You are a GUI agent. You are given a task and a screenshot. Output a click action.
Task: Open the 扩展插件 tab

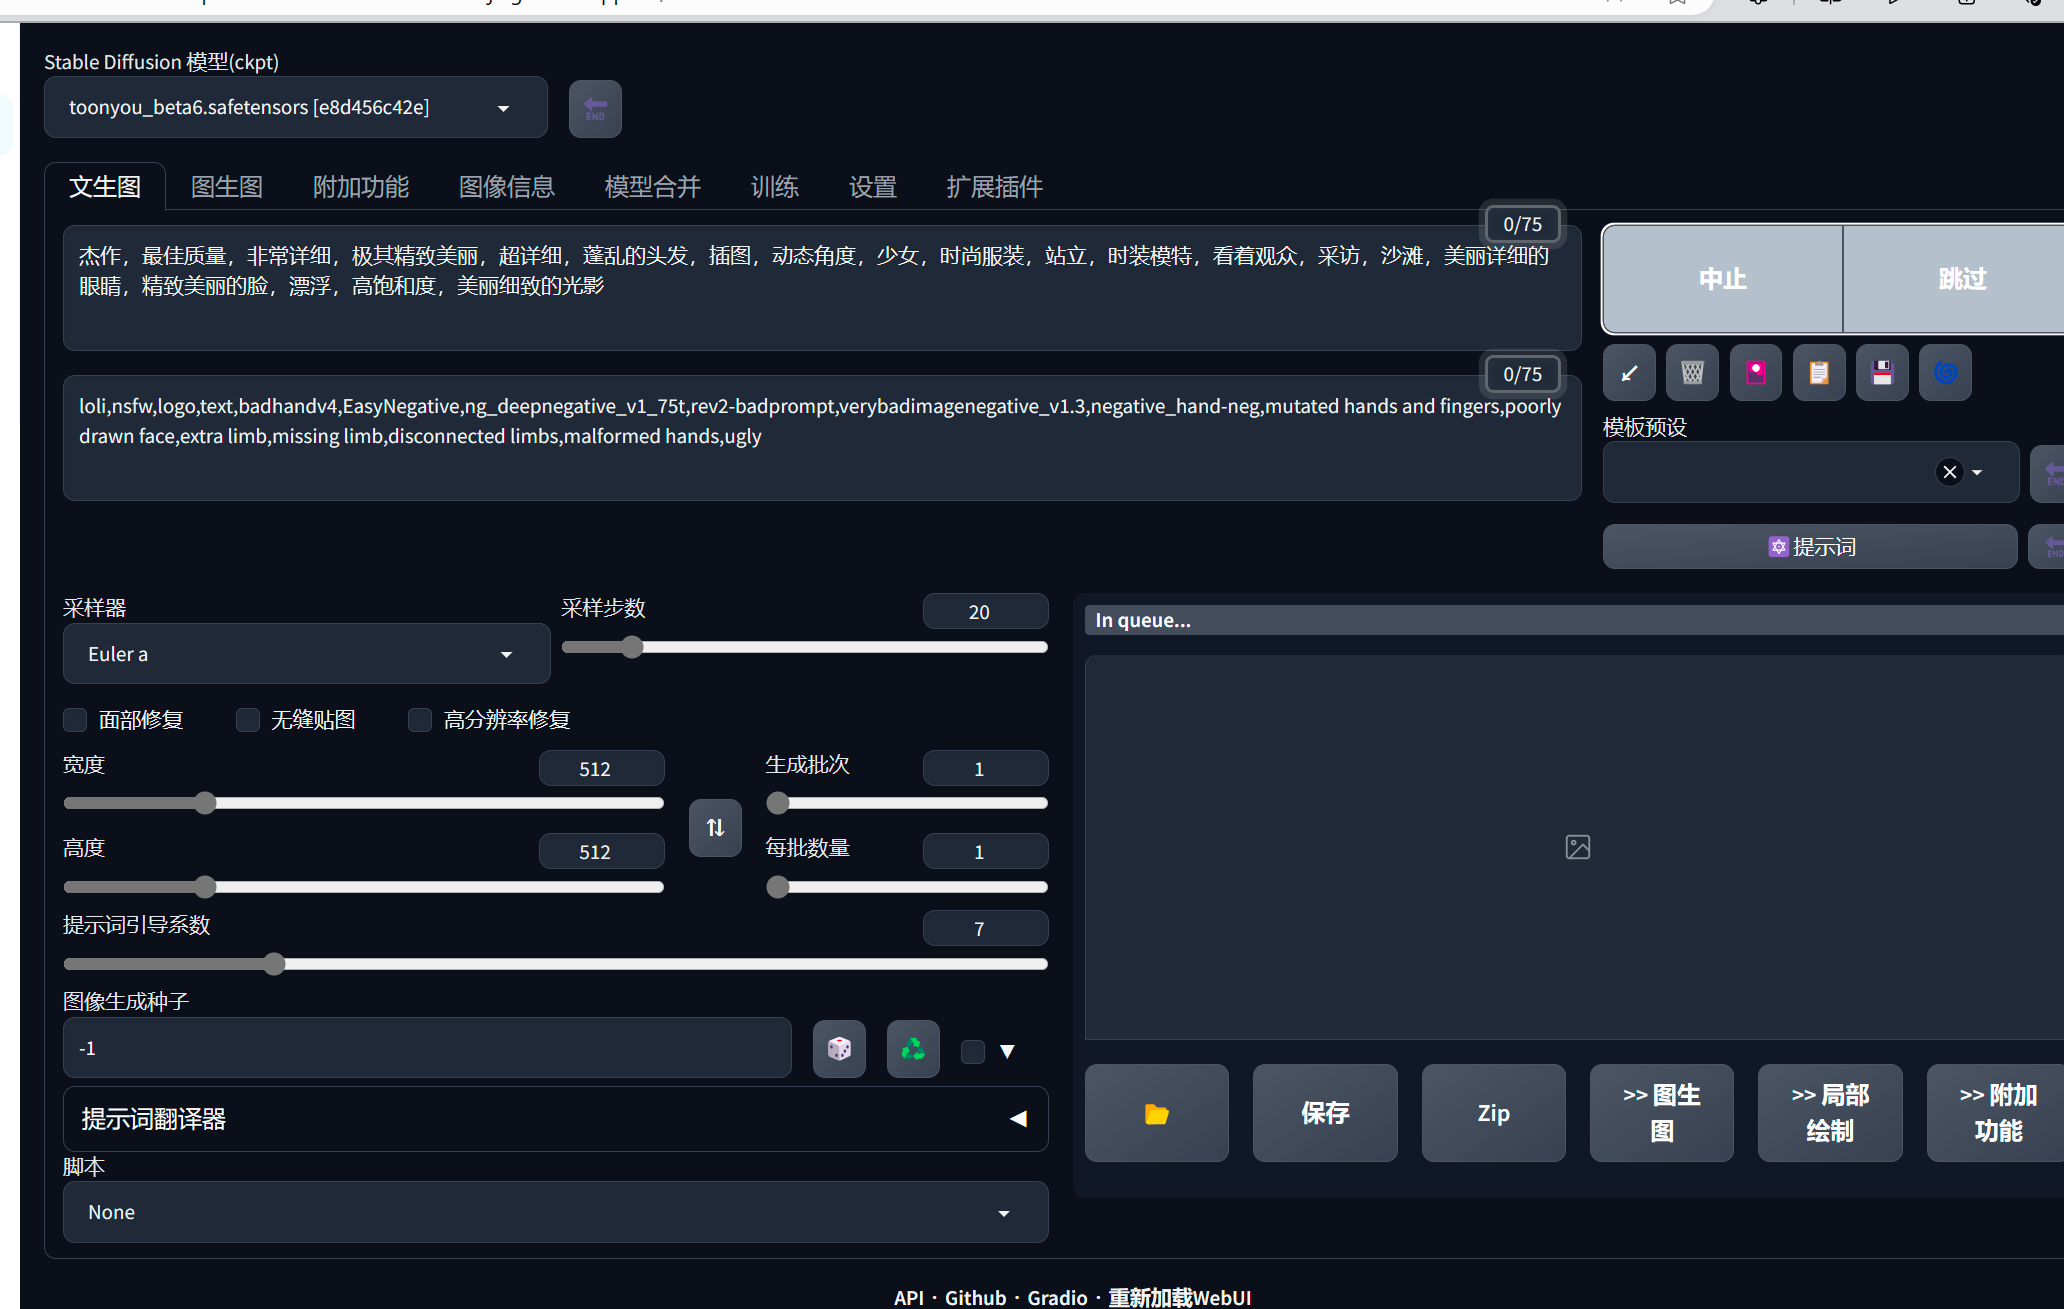(x=994, y=187)
